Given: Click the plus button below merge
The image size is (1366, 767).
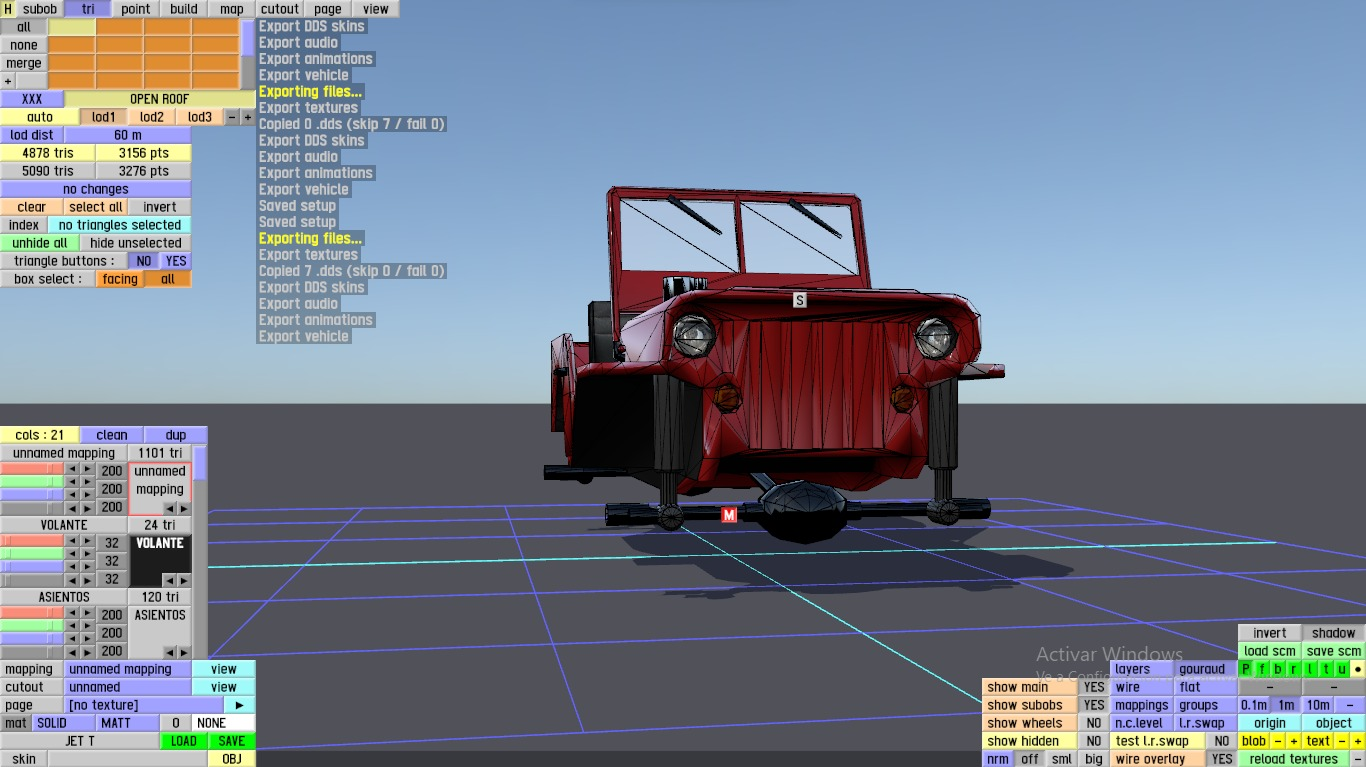Looking at the screenshot, I should point(8,81).
